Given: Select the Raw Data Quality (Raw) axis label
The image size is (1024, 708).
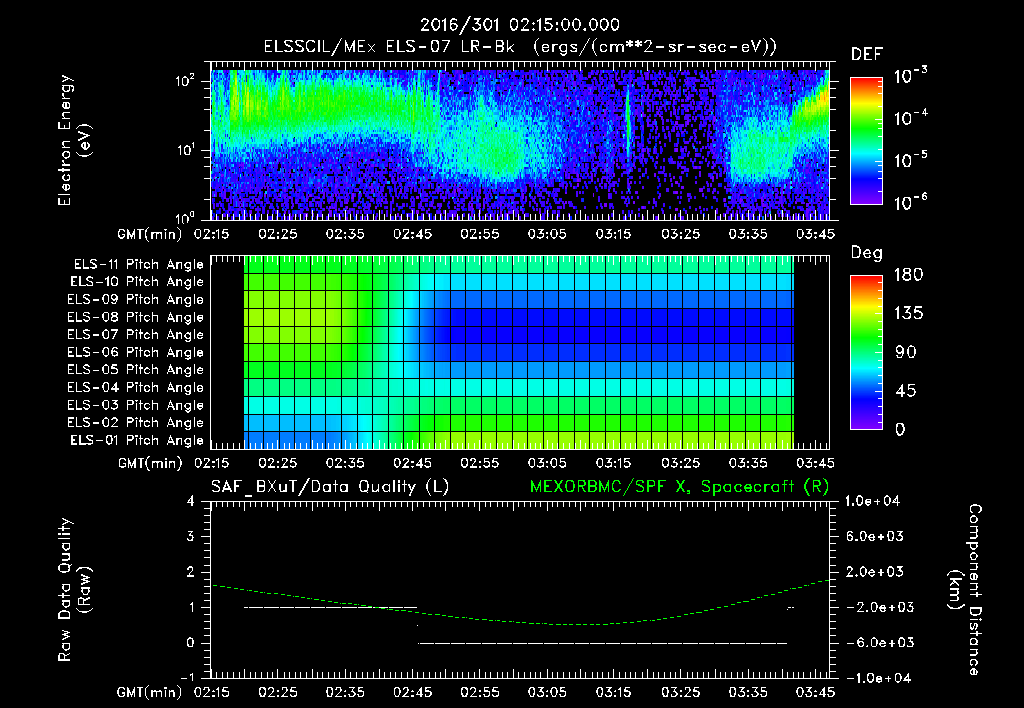Looking at the screenshot, I should coord(74,590).
